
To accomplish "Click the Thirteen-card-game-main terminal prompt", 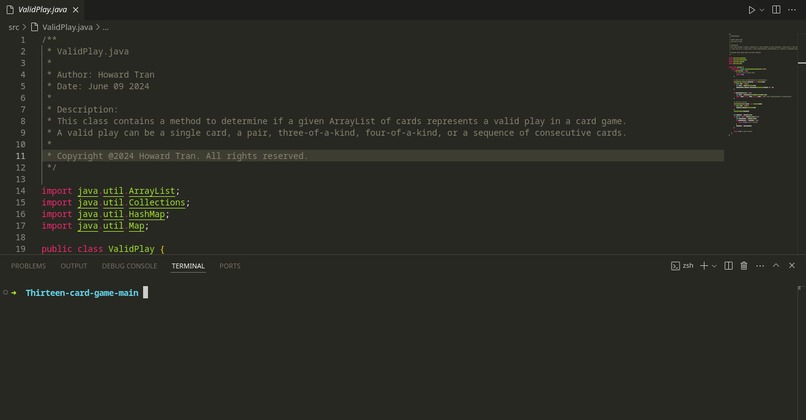I will [82, 293].
